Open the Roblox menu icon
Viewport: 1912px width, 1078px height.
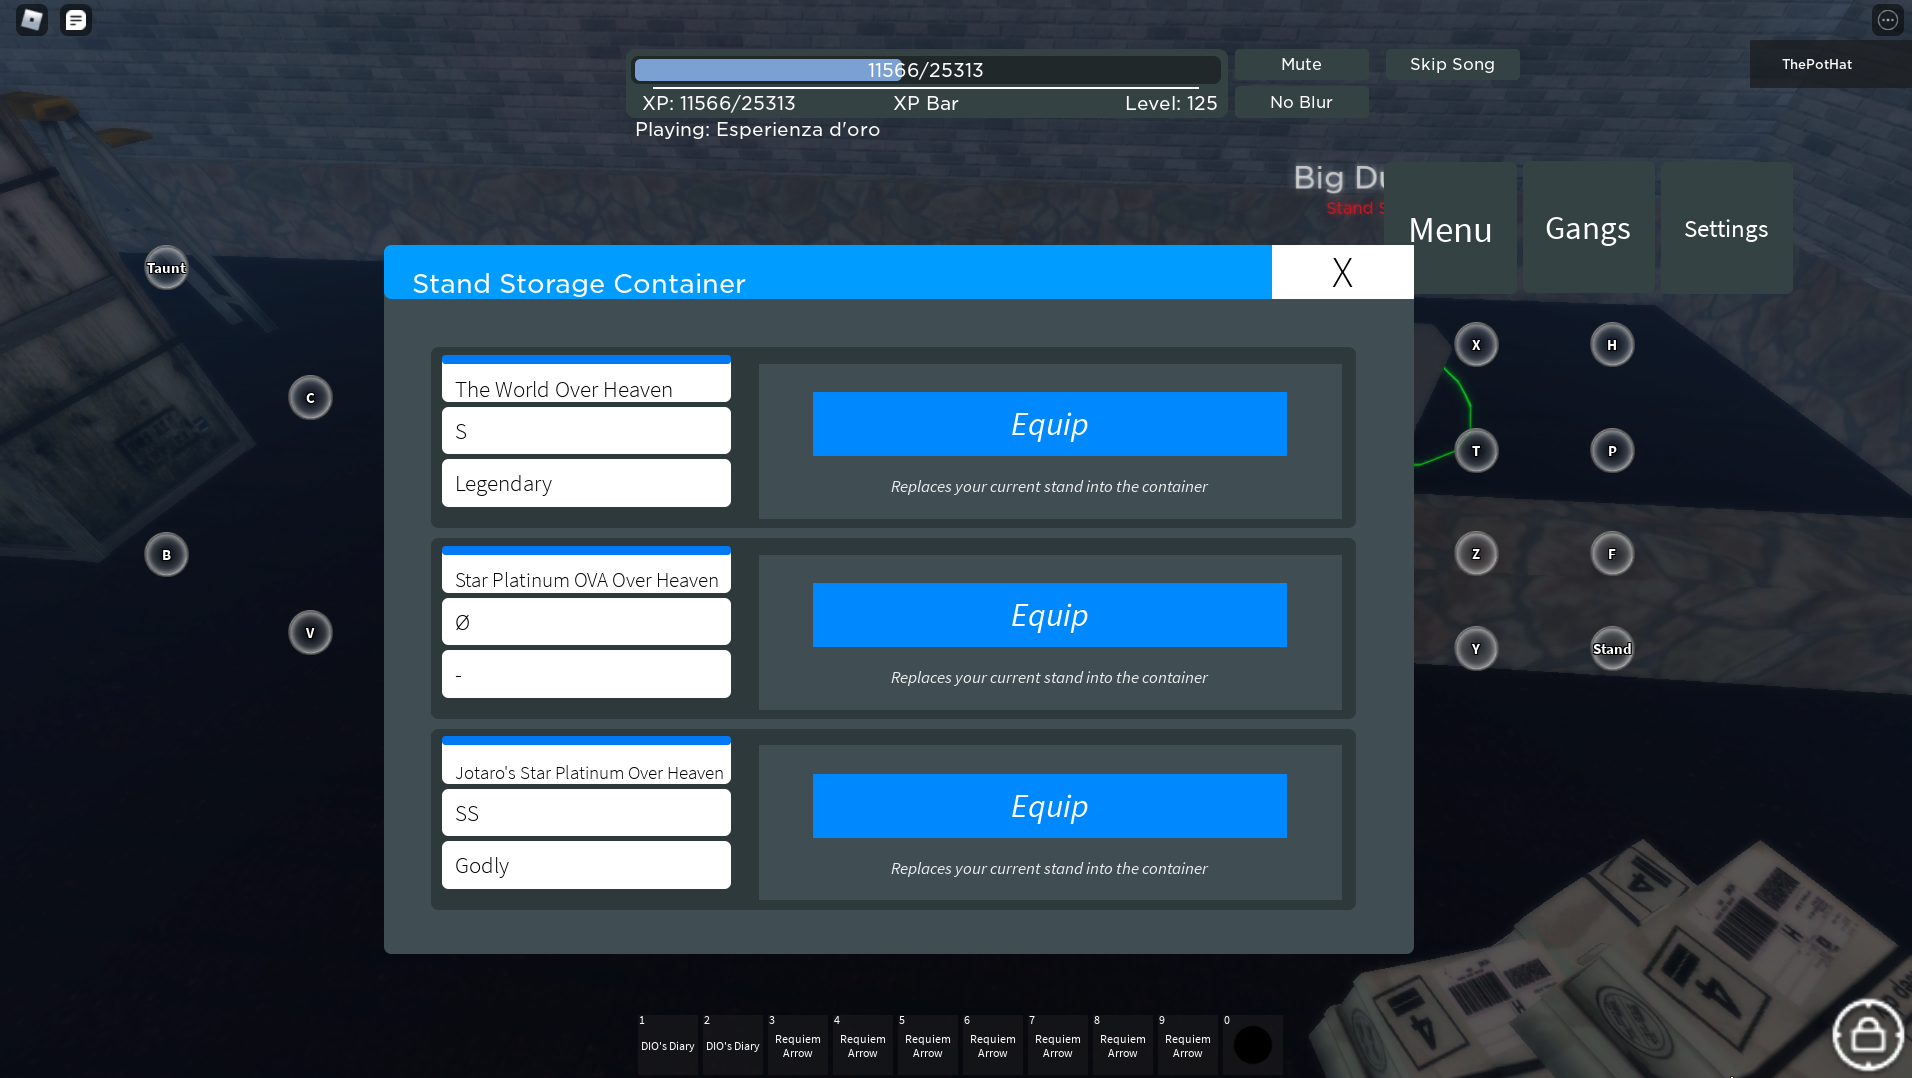point(32,20)
